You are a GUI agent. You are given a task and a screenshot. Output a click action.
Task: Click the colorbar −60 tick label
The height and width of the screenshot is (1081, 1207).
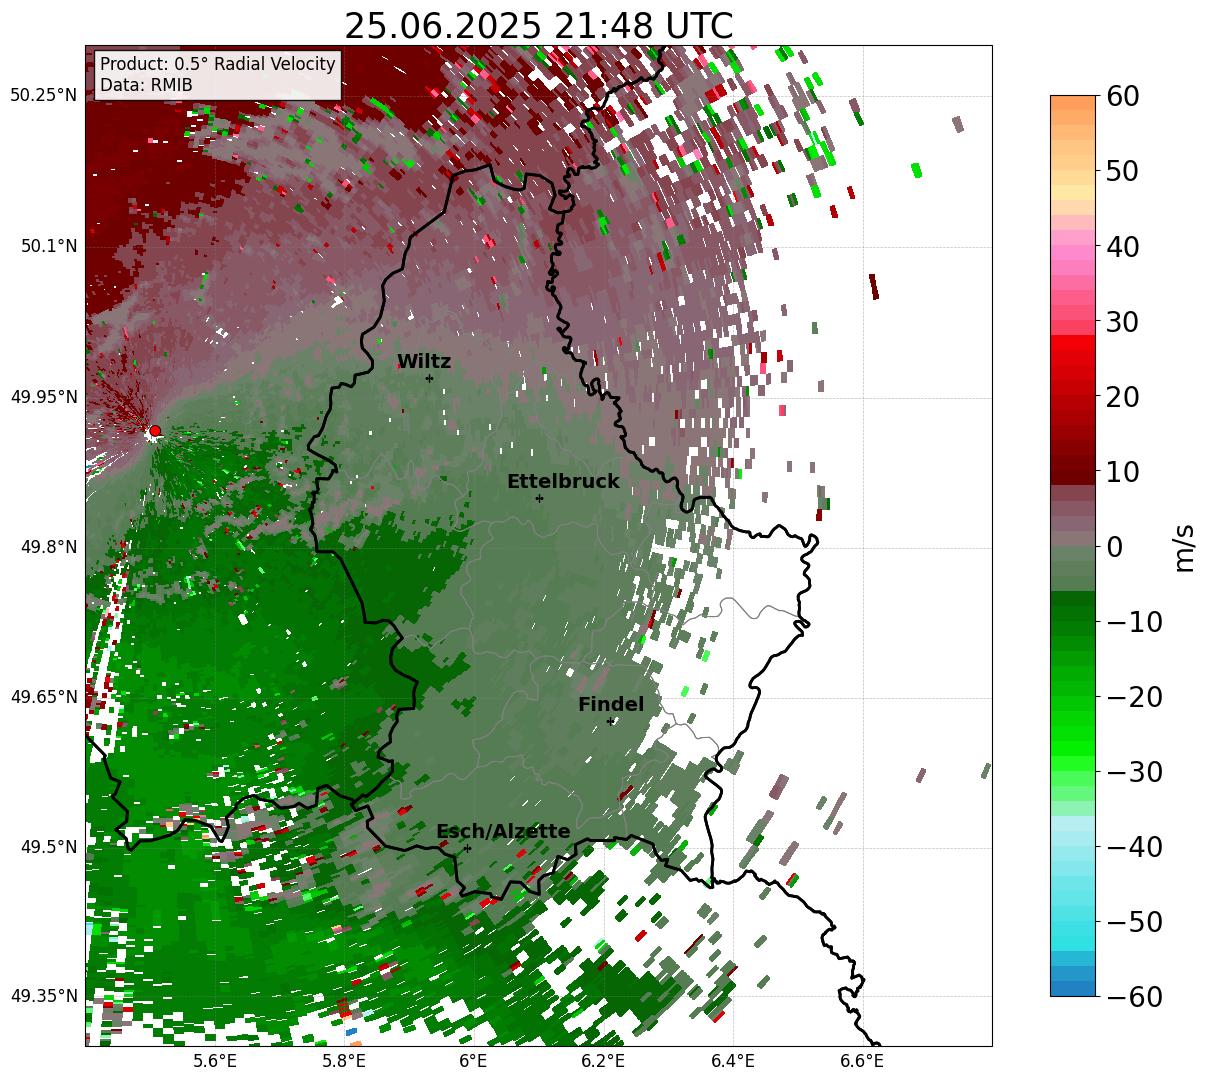1134,997
